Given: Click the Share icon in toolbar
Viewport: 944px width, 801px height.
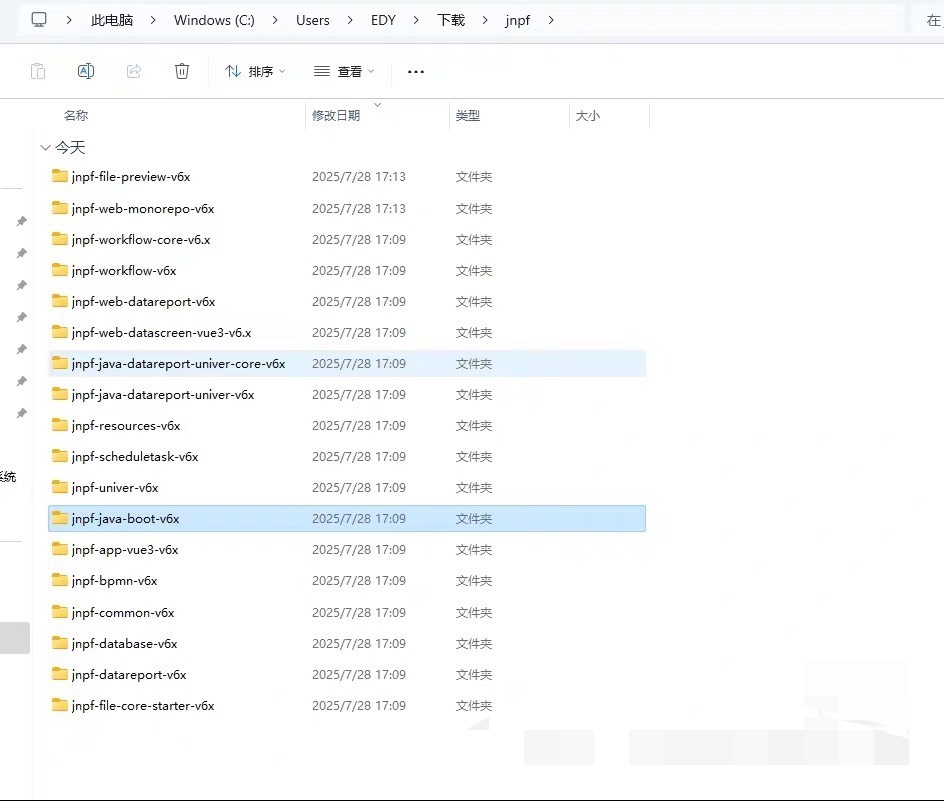Looking at the screenshot, I should [x=134, y=71].
